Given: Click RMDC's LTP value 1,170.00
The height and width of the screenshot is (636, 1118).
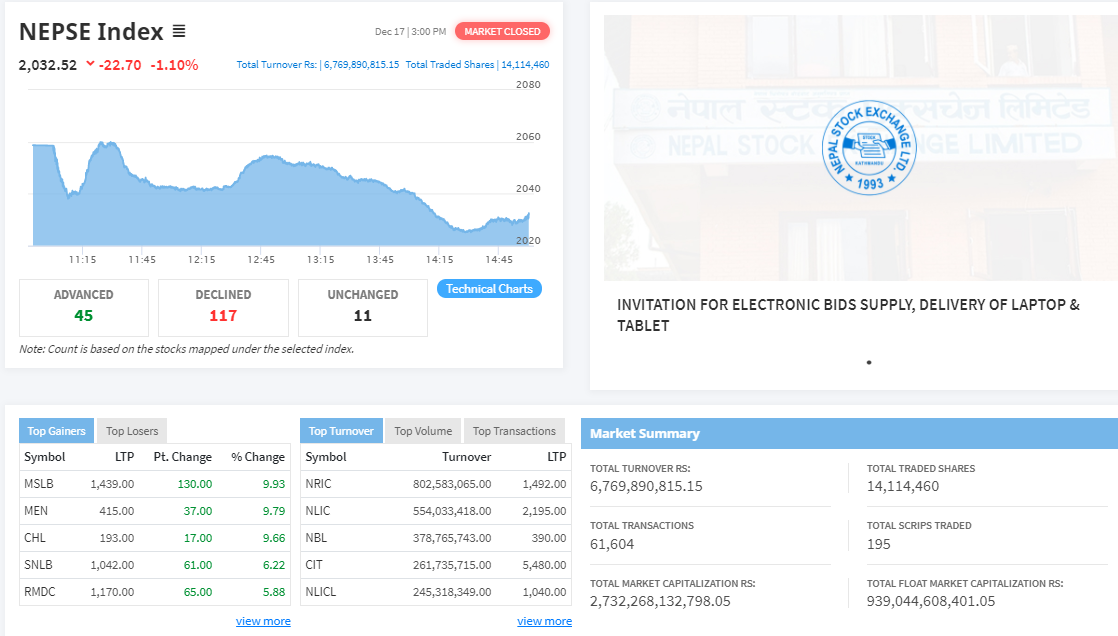Looking at the screenshot, I should tap(112, 593).
